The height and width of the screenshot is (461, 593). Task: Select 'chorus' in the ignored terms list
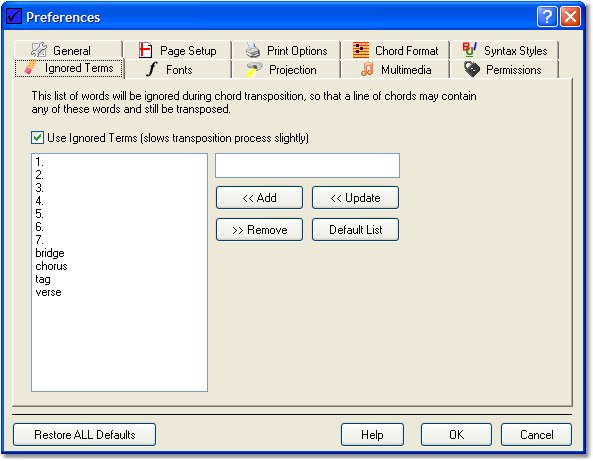(51, 266)
